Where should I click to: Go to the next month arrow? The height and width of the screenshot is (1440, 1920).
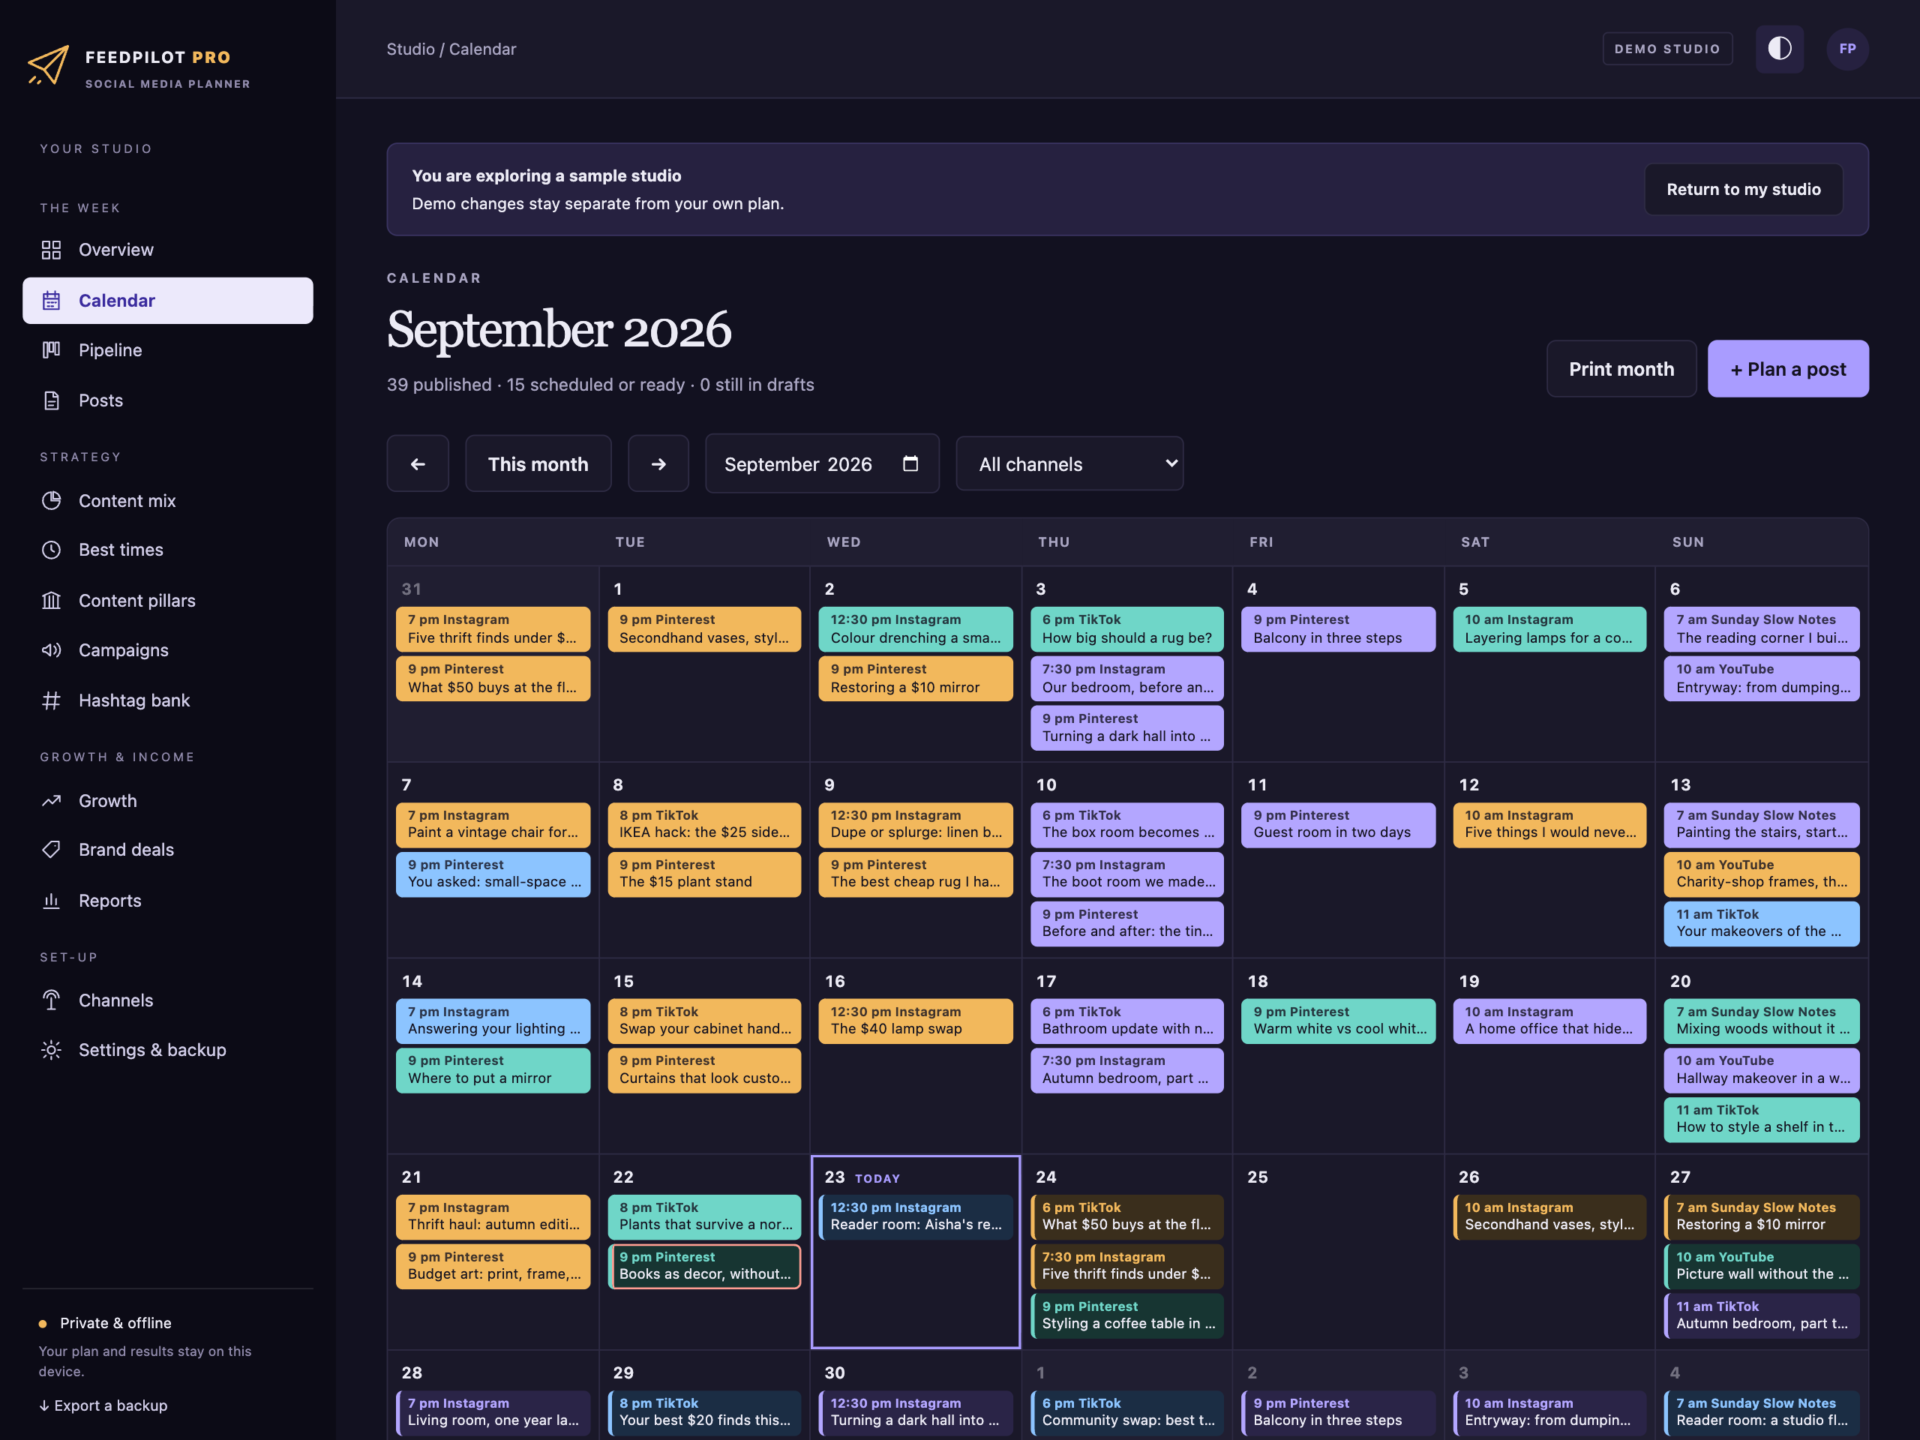tap(658, 464)
